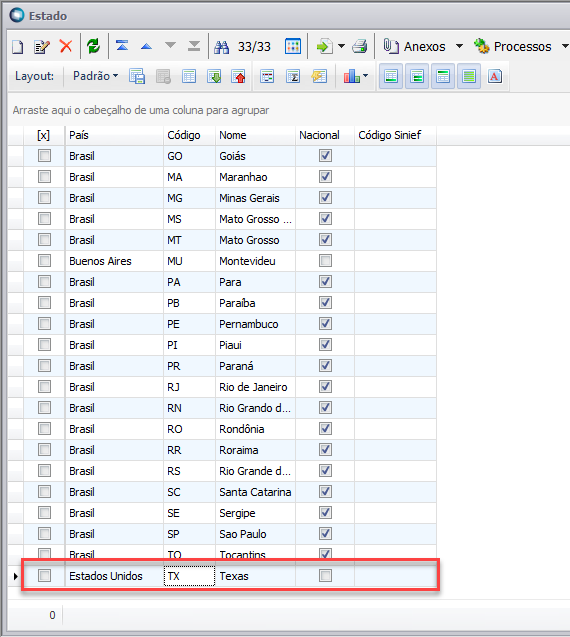Viewport: 570px width, 637px height.
Task: Check the selection box for Goiás row
Action: coord(44,156)
